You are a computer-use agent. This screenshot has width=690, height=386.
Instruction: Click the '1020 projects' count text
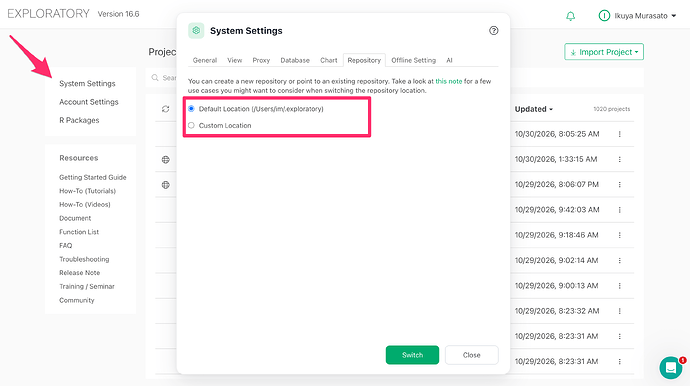[612, 109]
